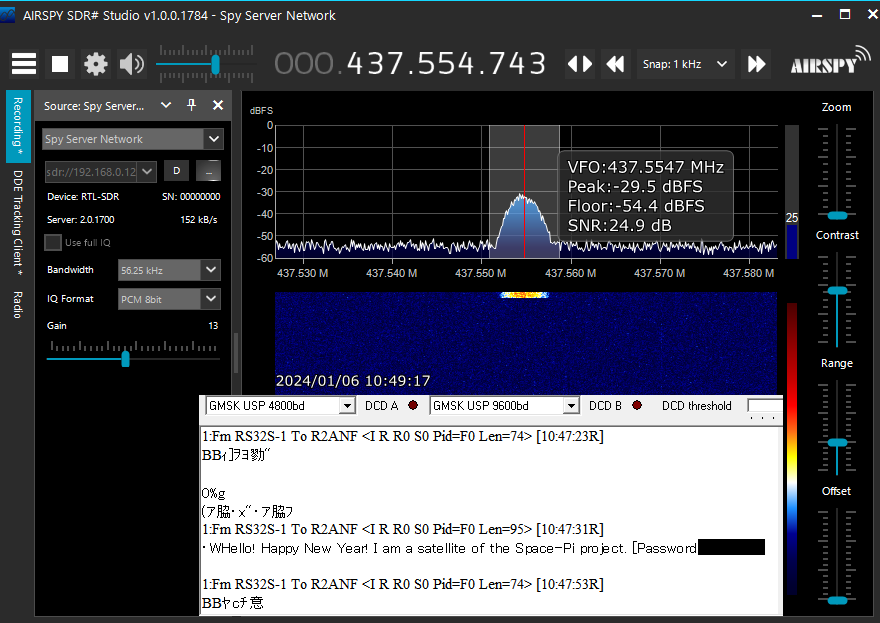Click the Device: RTL-SDR label
This screenshot has height=623, width=880.
click(83, 196)
